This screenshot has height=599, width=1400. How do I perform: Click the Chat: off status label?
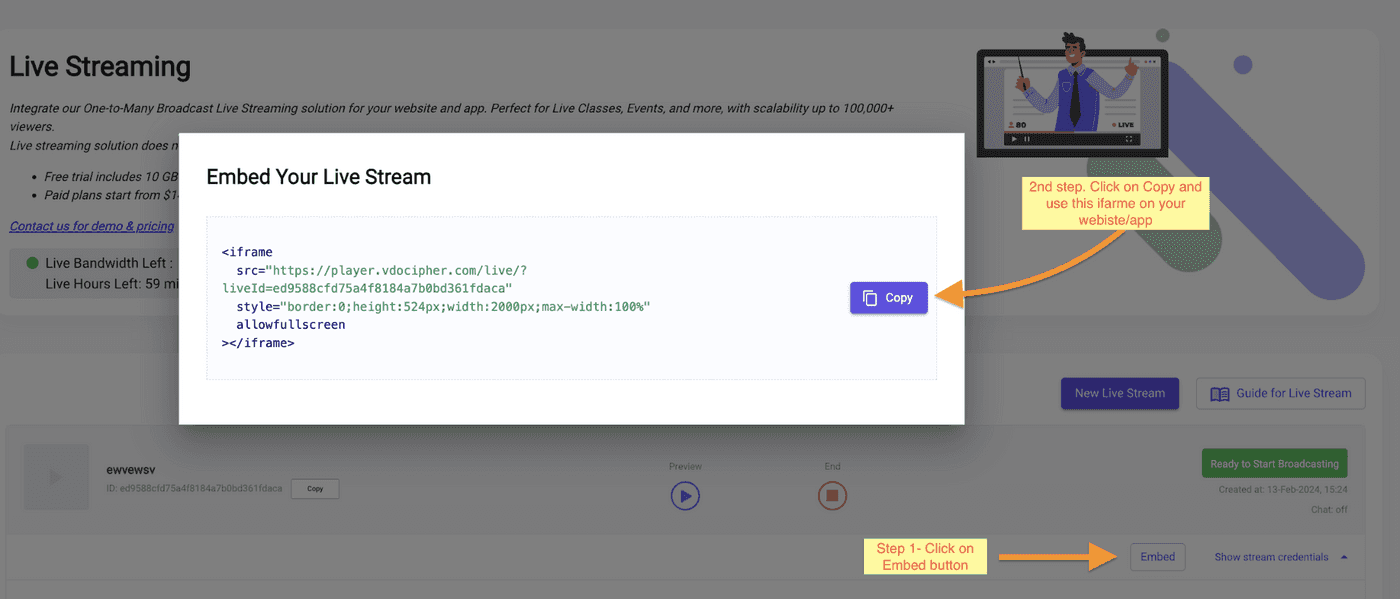[x=1329, y=508]
